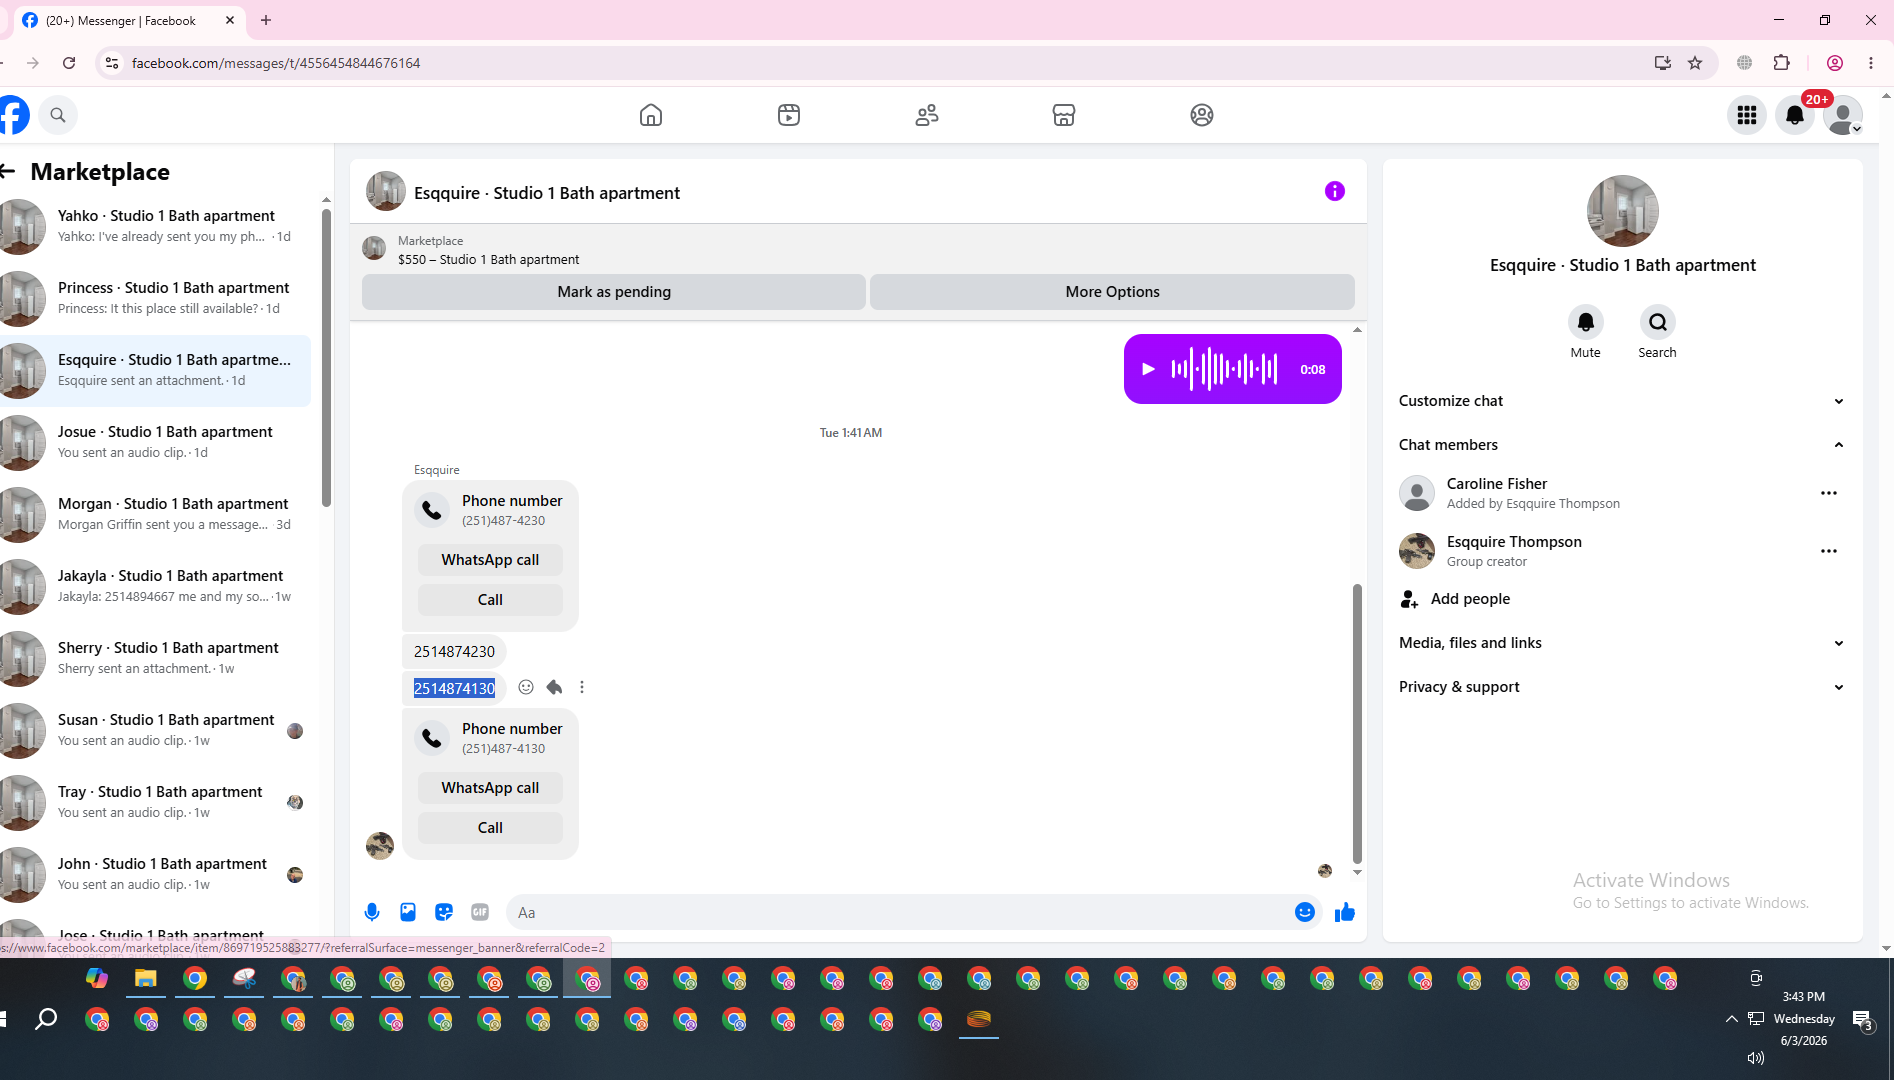Screen dimensions: 1894x1080
Task: Show hidden system tray icons
Action: [1731, 1019]
